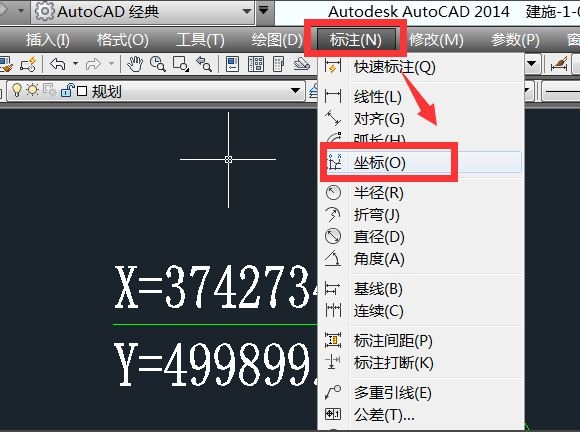Click the 标注(N) menu

tap(356, 40)
